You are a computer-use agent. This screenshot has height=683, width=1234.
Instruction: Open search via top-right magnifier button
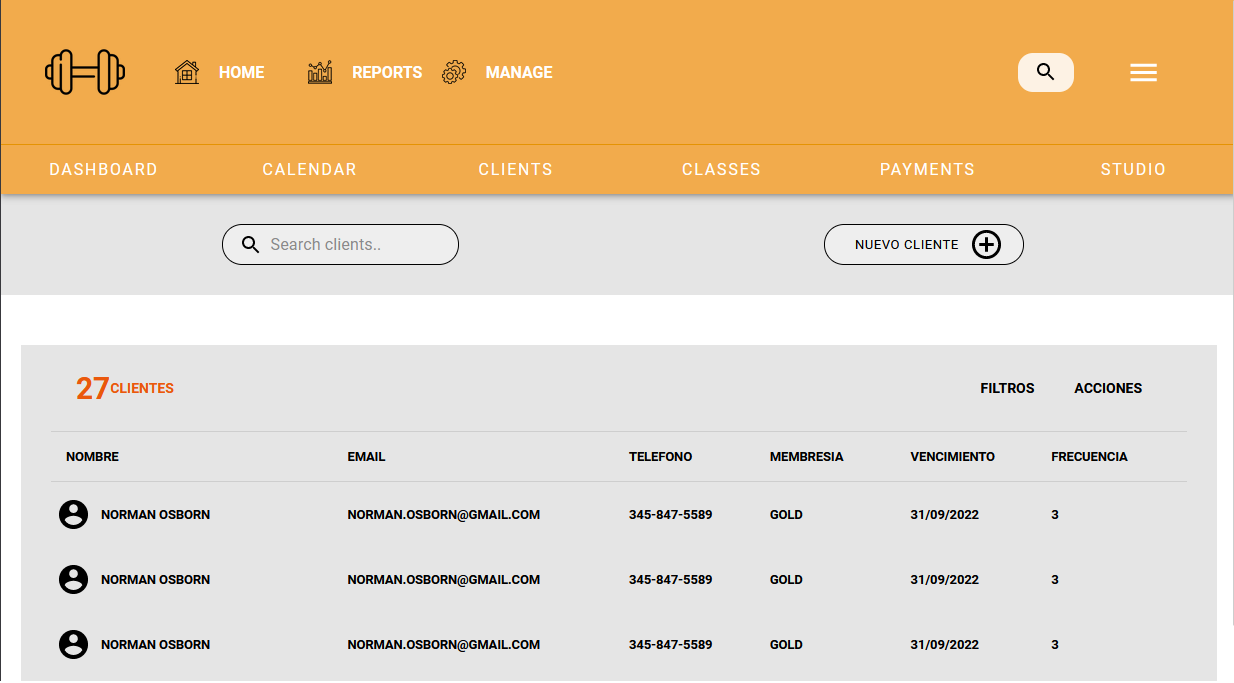pyautogui.click(x=1046, y=72)
